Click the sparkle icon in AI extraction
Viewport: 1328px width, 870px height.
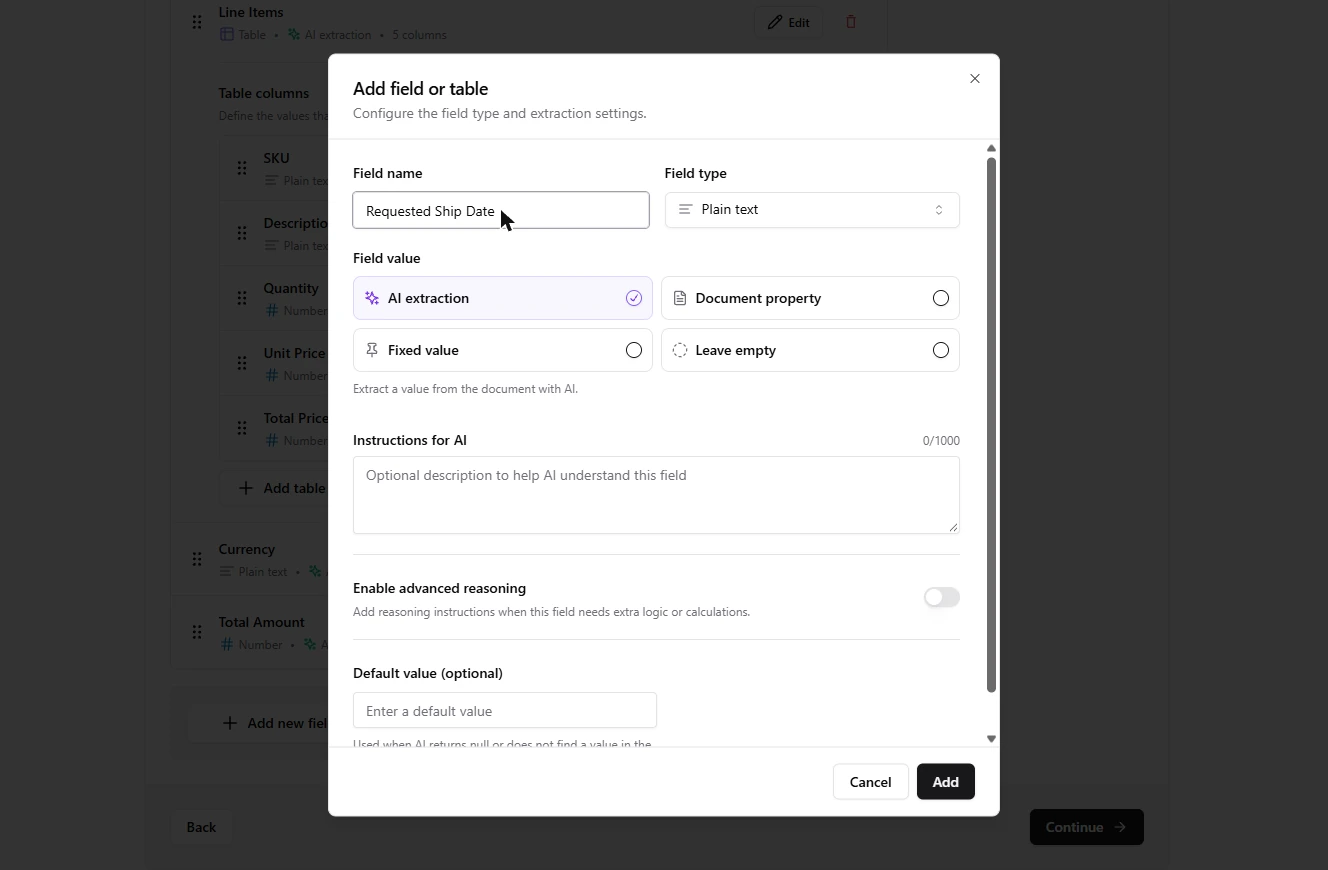[372, 298]
